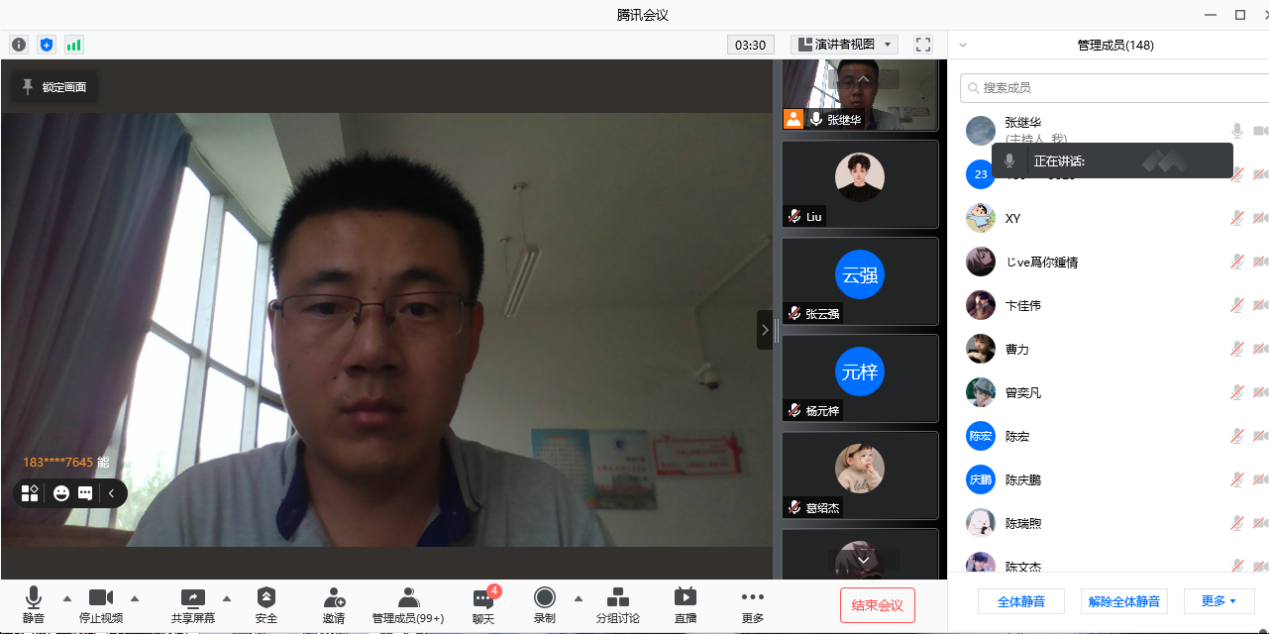Open the 邀请 invite dialog
This screenshot has width=1269, height=634.
[x=334, y=605]
